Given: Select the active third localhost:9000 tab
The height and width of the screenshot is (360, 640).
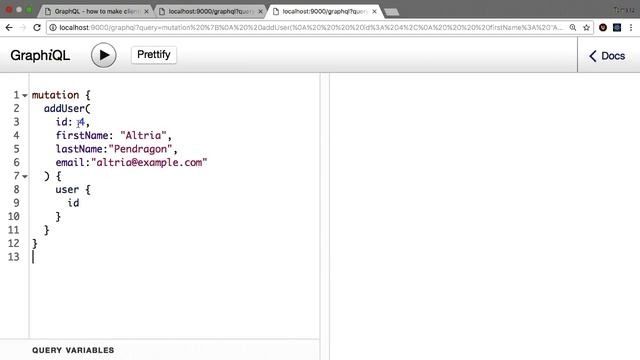Looking at the screenshot, I should (324, 11).
